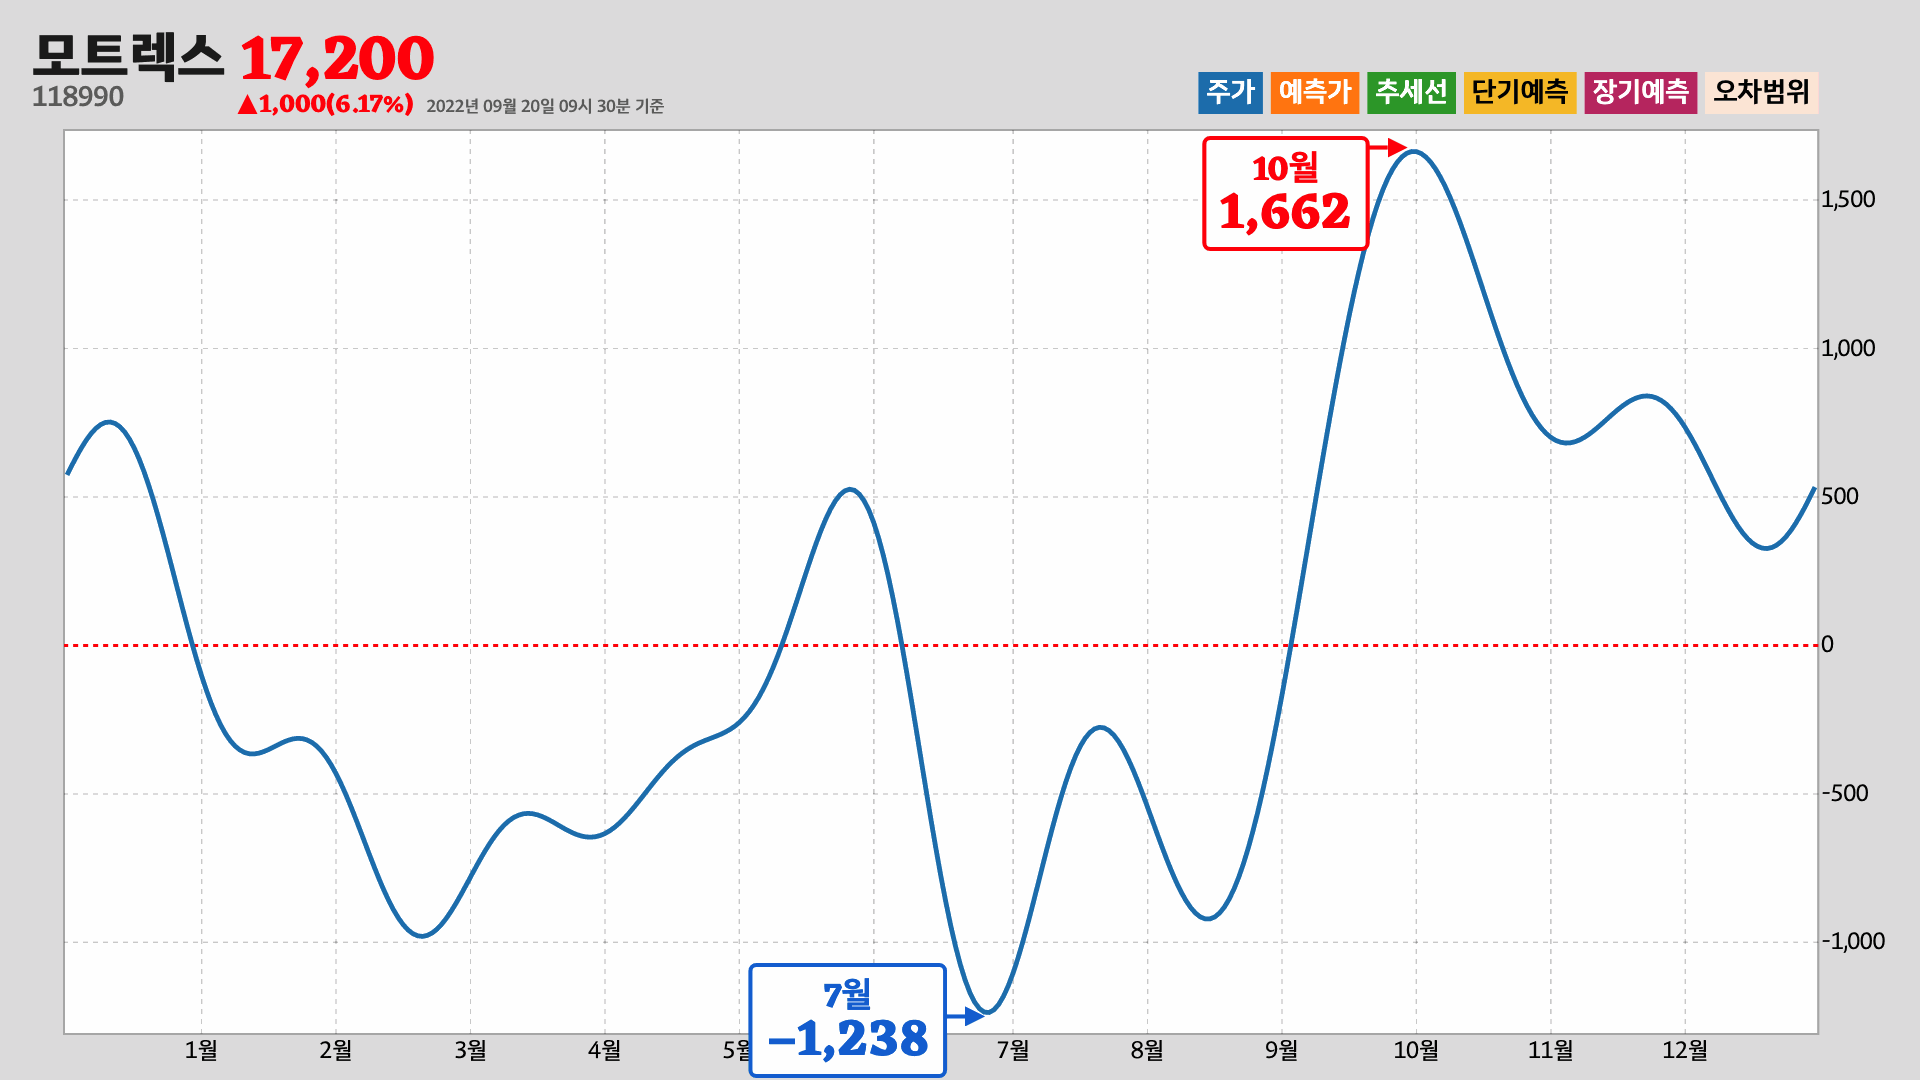Click the 장기예측 legend label
Screen dimensions: 1920x1080
point(1640,93)
